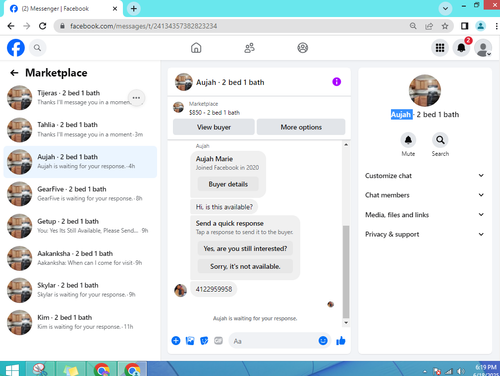Click the scroll down arrow in chat
This screenshot has height=376, width=500.
[x=346, y=323]
